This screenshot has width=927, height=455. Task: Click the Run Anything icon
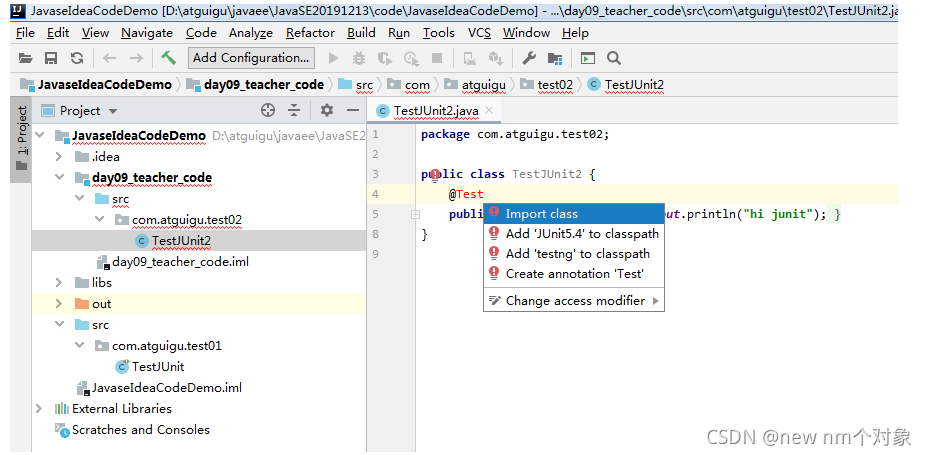tap(588, 58)
